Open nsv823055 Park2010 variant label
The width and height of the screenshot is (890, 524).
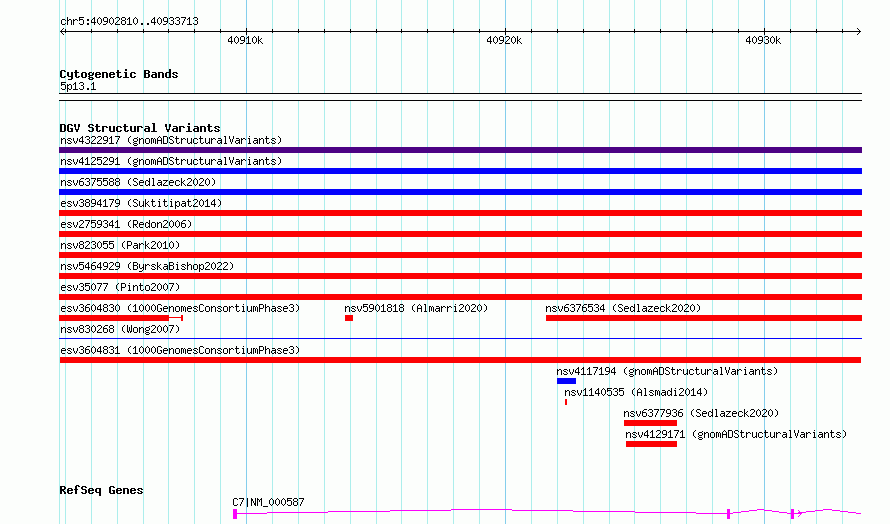click(120, 245)
